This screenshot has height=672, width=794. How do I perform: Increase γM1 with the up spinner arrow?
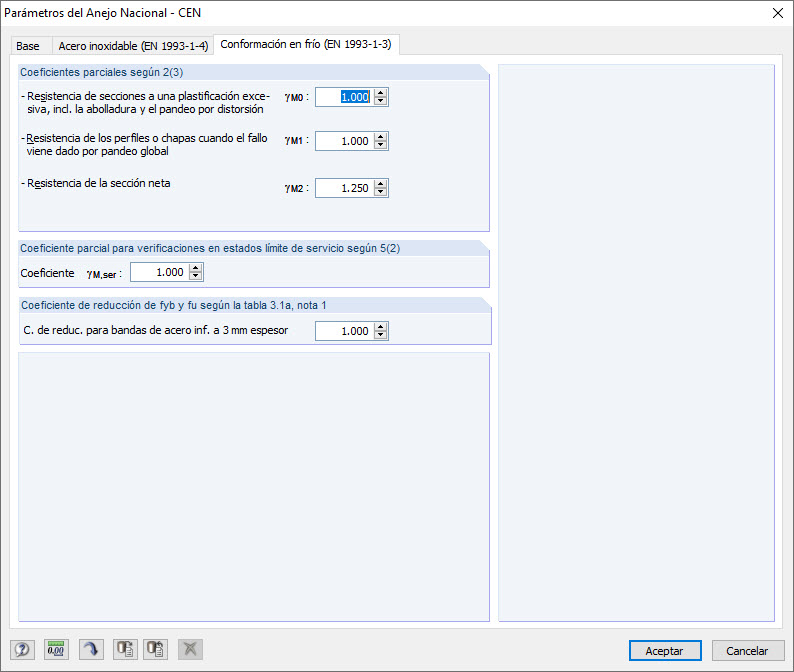[x=381, y=137]
